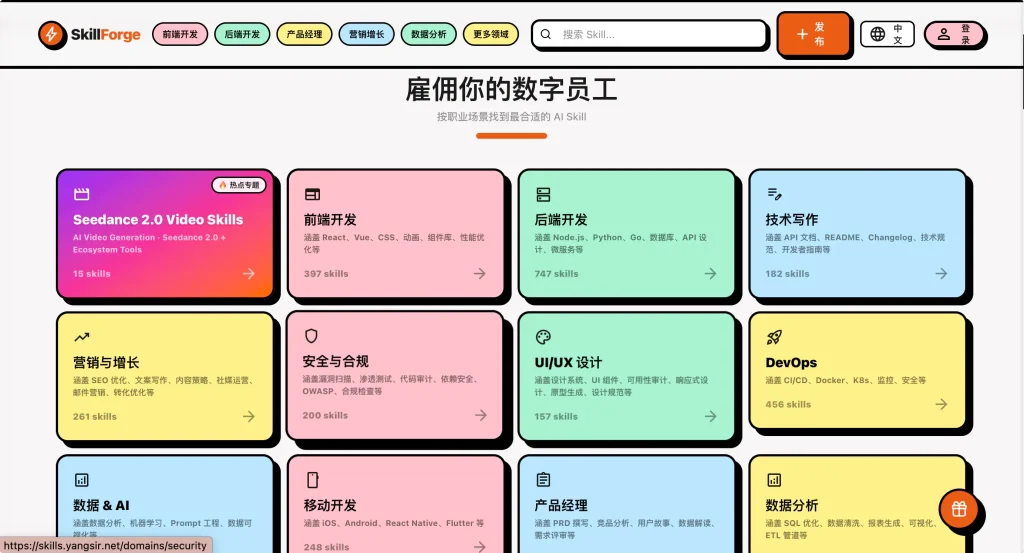Click the palette icon on UI/UX 设计 card
This screenshot has width=1024, height=553.
pos(543,337)
